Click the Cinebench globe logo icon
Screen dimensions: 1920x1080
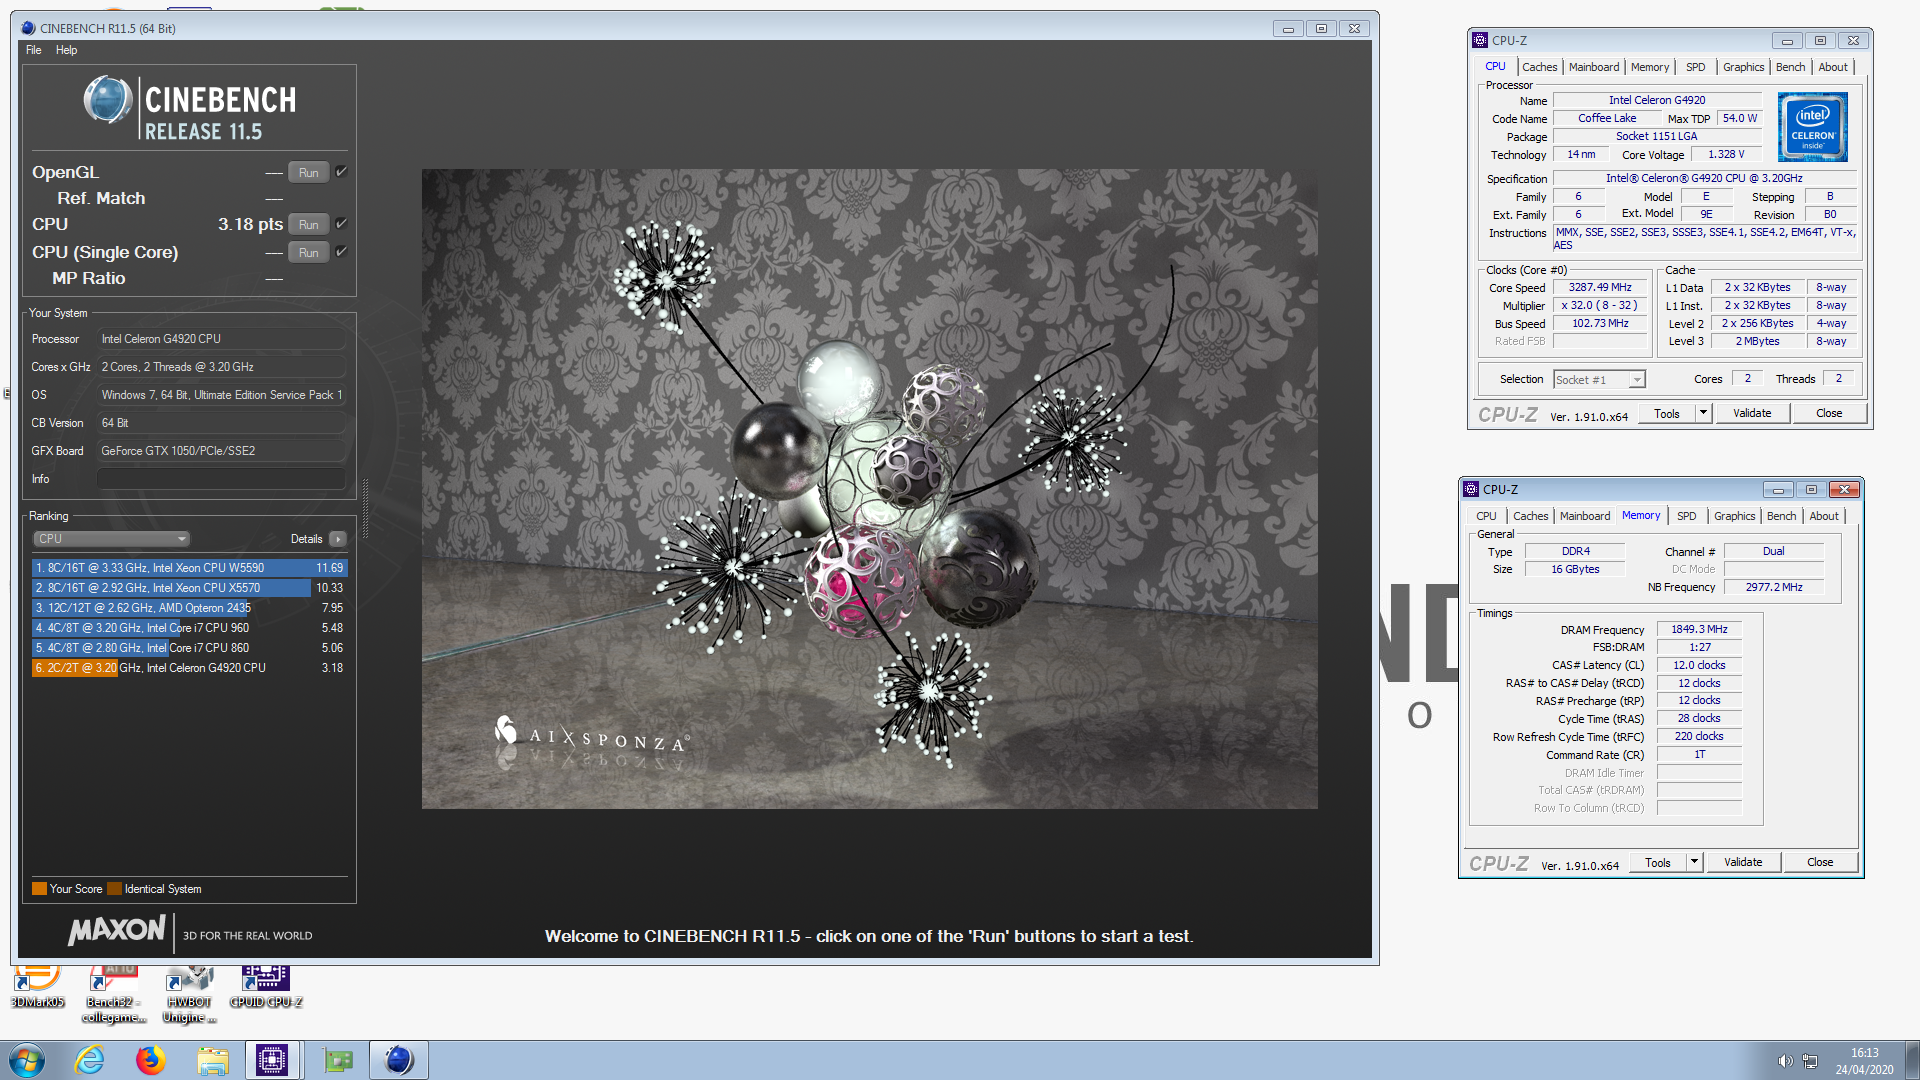[x=108, y=100]
